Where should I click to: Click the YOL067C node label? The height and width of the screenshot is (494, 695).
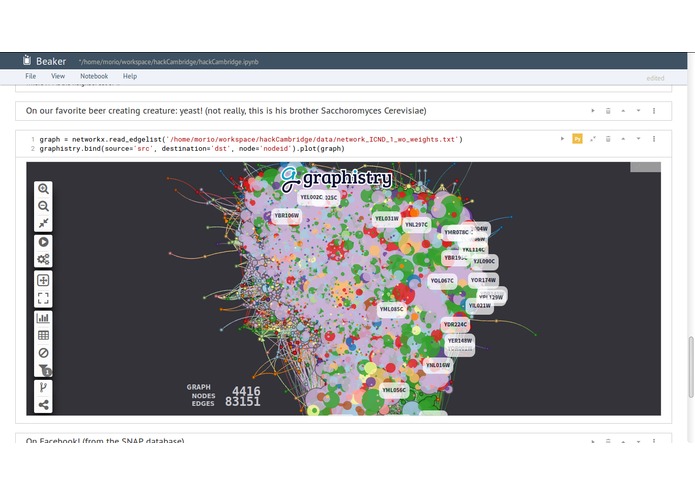(x=442, y=281)
